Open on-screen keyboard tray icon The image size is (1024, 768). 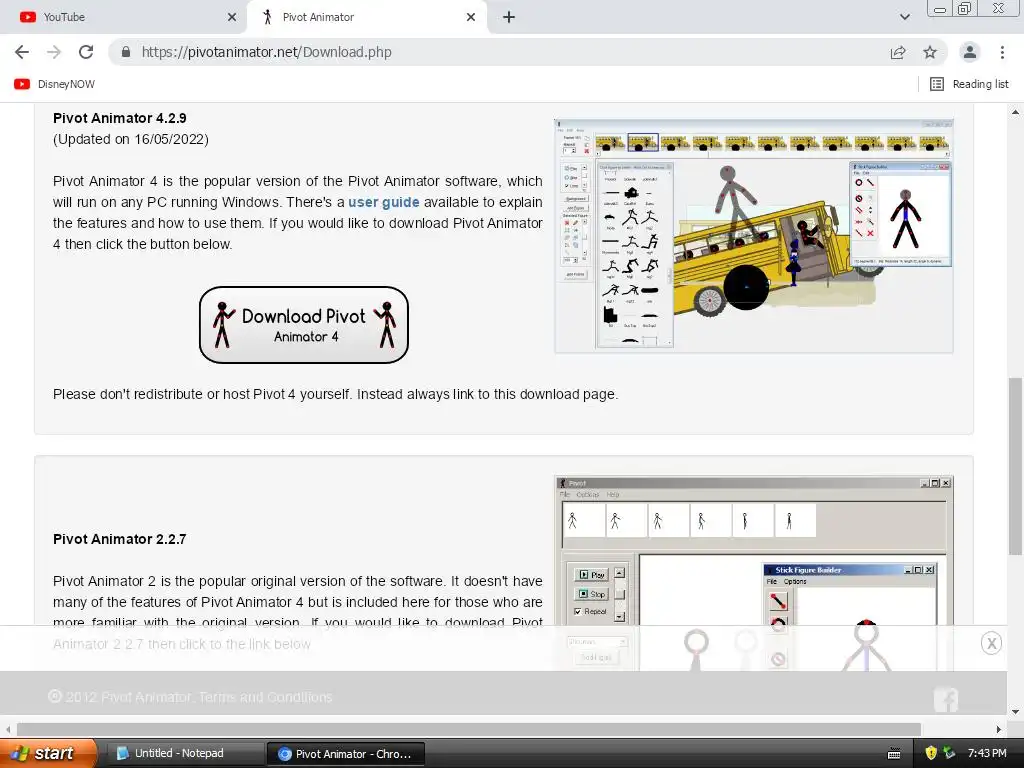pyautogui.click(x=895, y=754)
